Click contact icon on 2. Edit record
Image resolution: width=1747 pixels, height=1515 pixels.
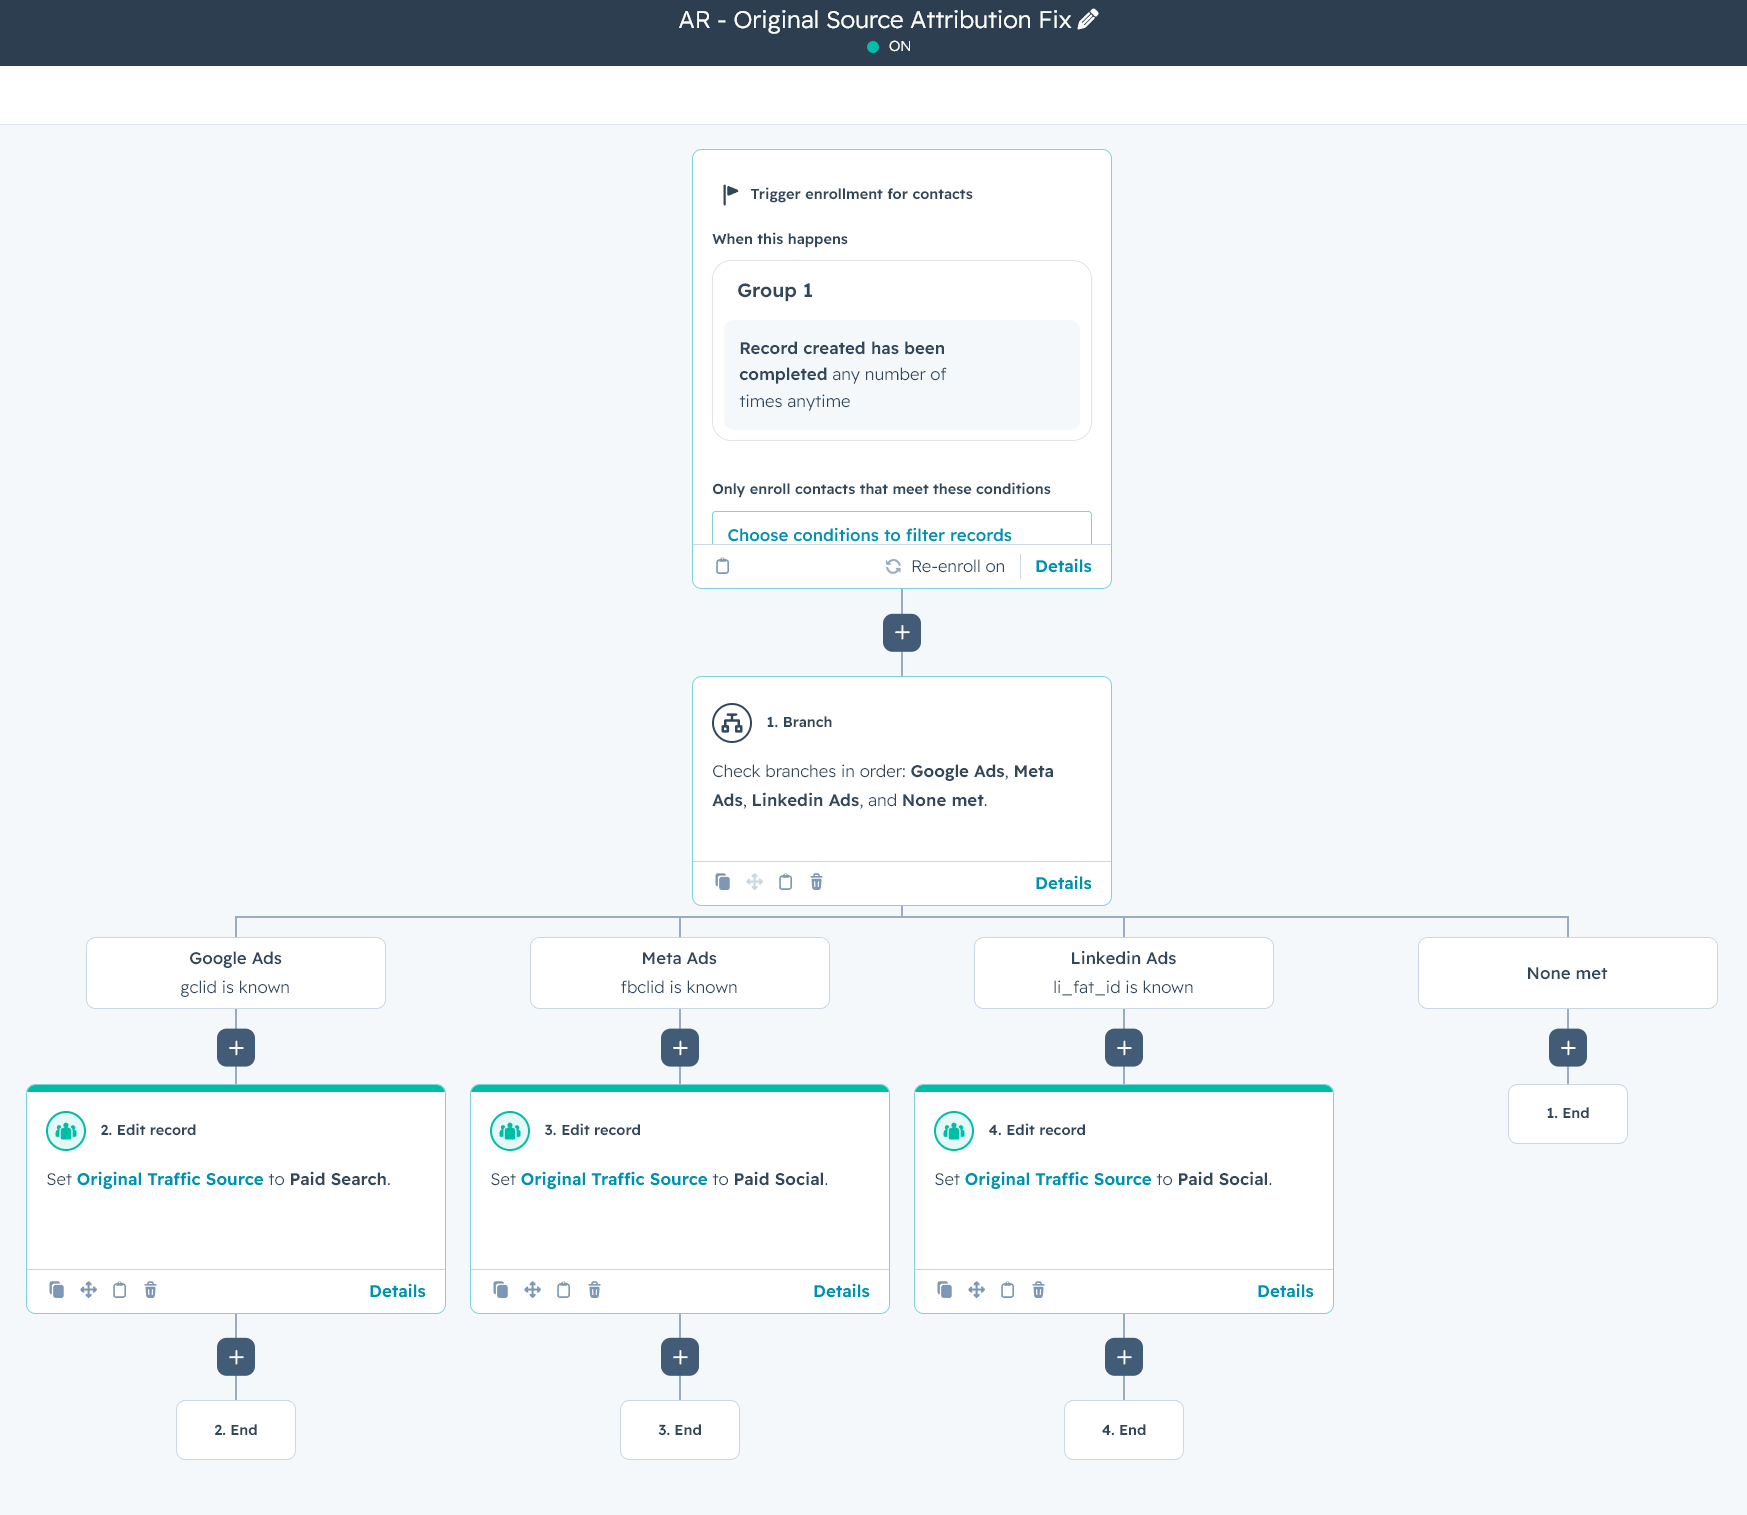(x=66, y=1131)
